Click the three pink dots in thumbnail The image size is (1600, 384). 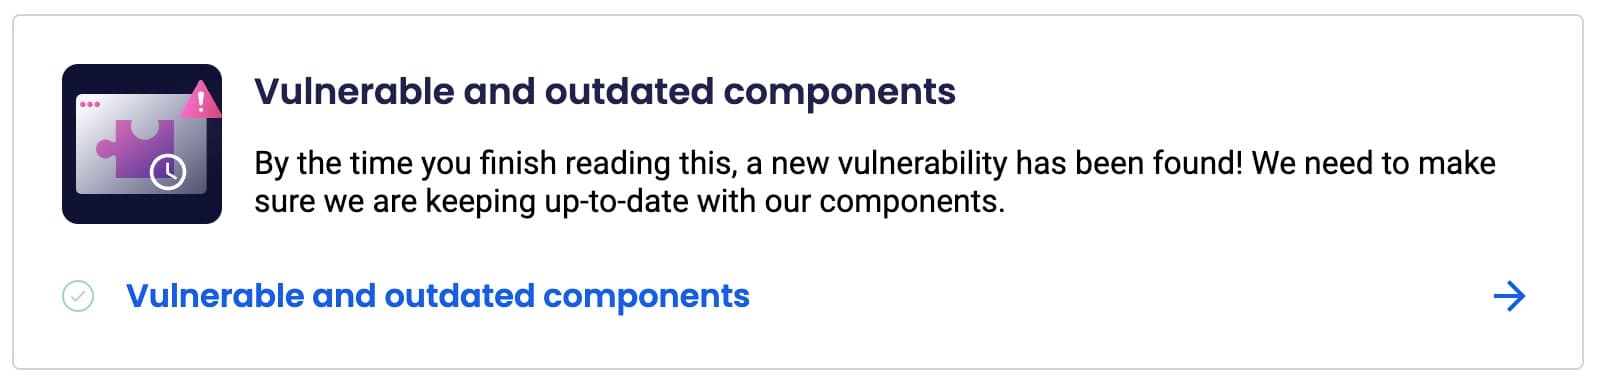pyautogui.click(x=89, y=104)
